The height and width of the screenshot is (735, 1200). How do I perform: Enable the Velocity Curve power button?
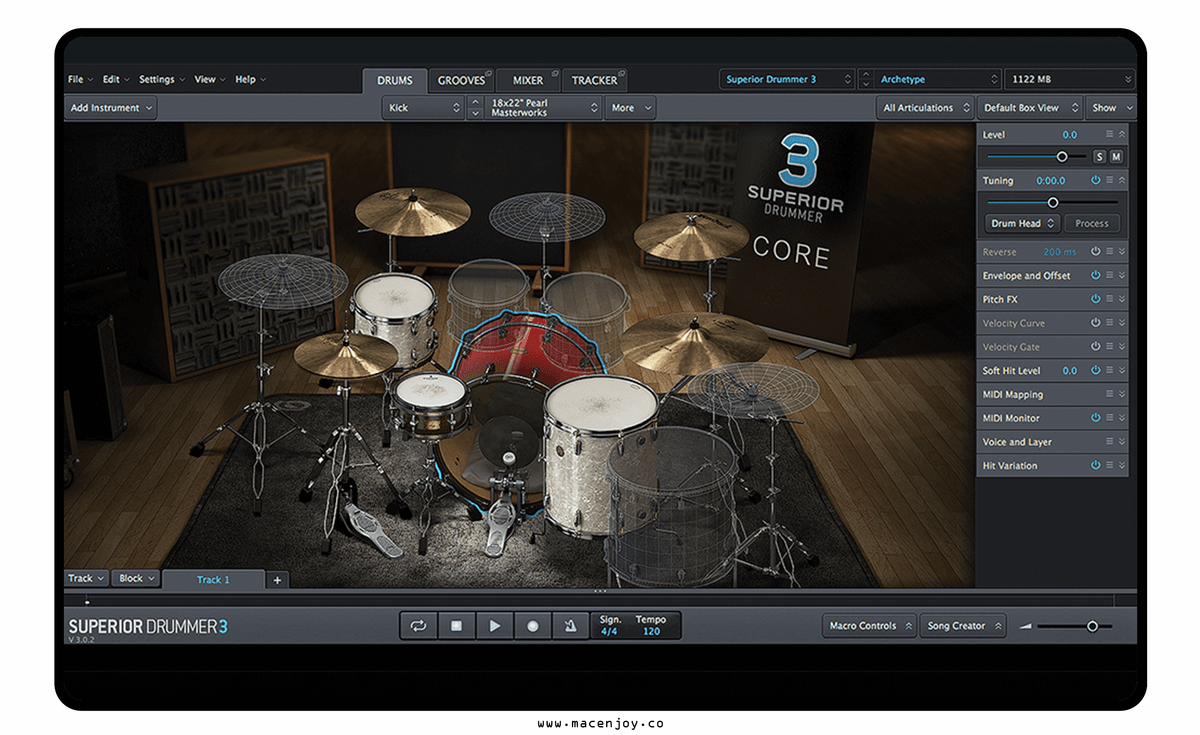tap(1096, 323)
